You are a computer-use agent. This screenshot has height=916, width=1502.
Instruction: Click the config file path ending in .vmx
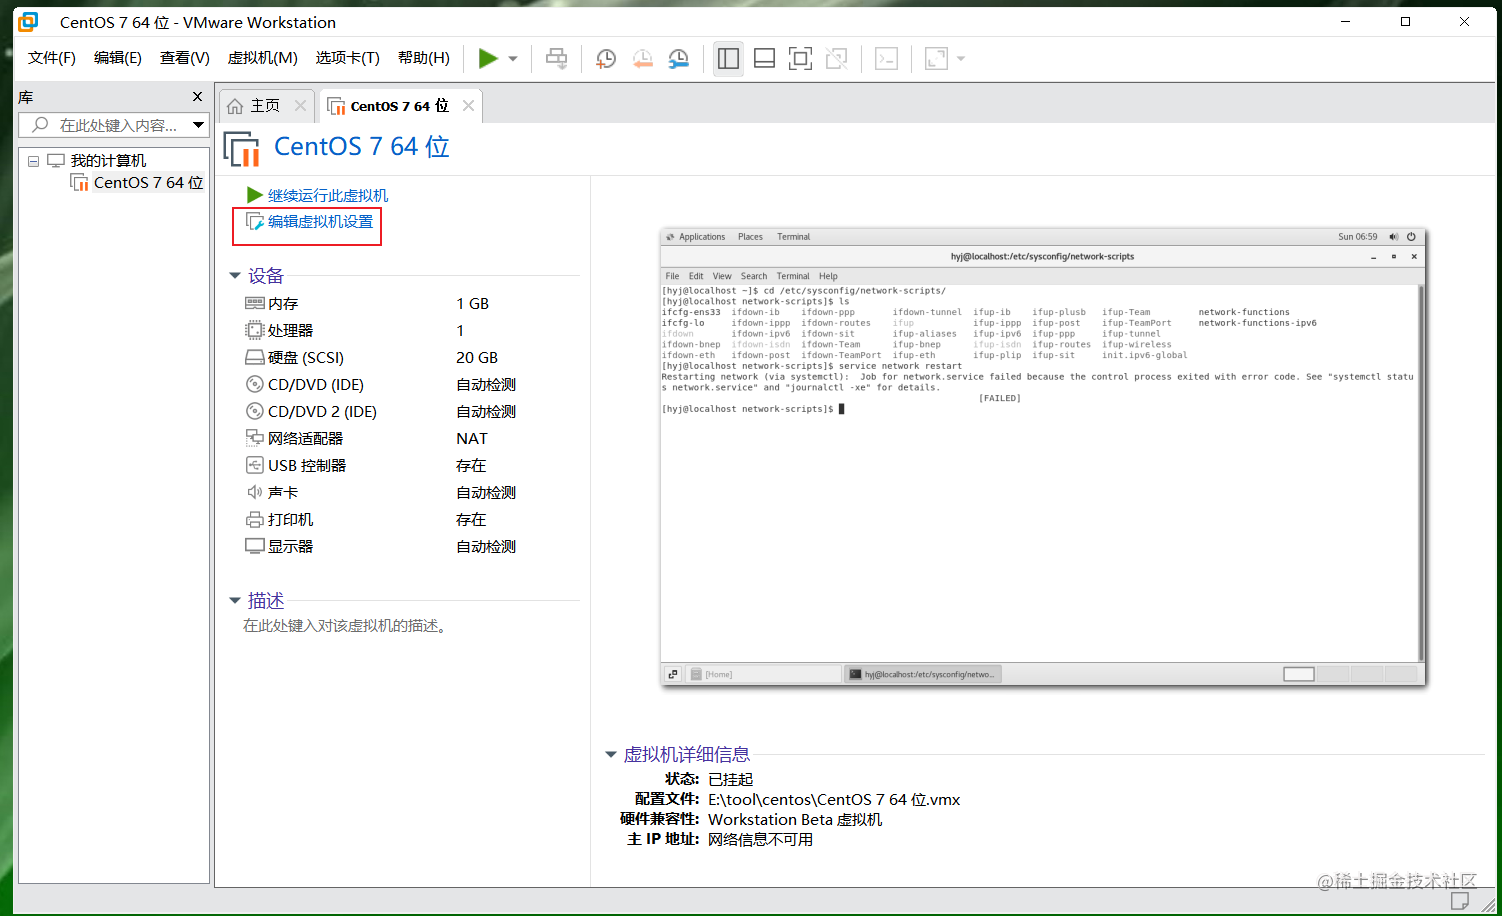(x=834, y=799)
